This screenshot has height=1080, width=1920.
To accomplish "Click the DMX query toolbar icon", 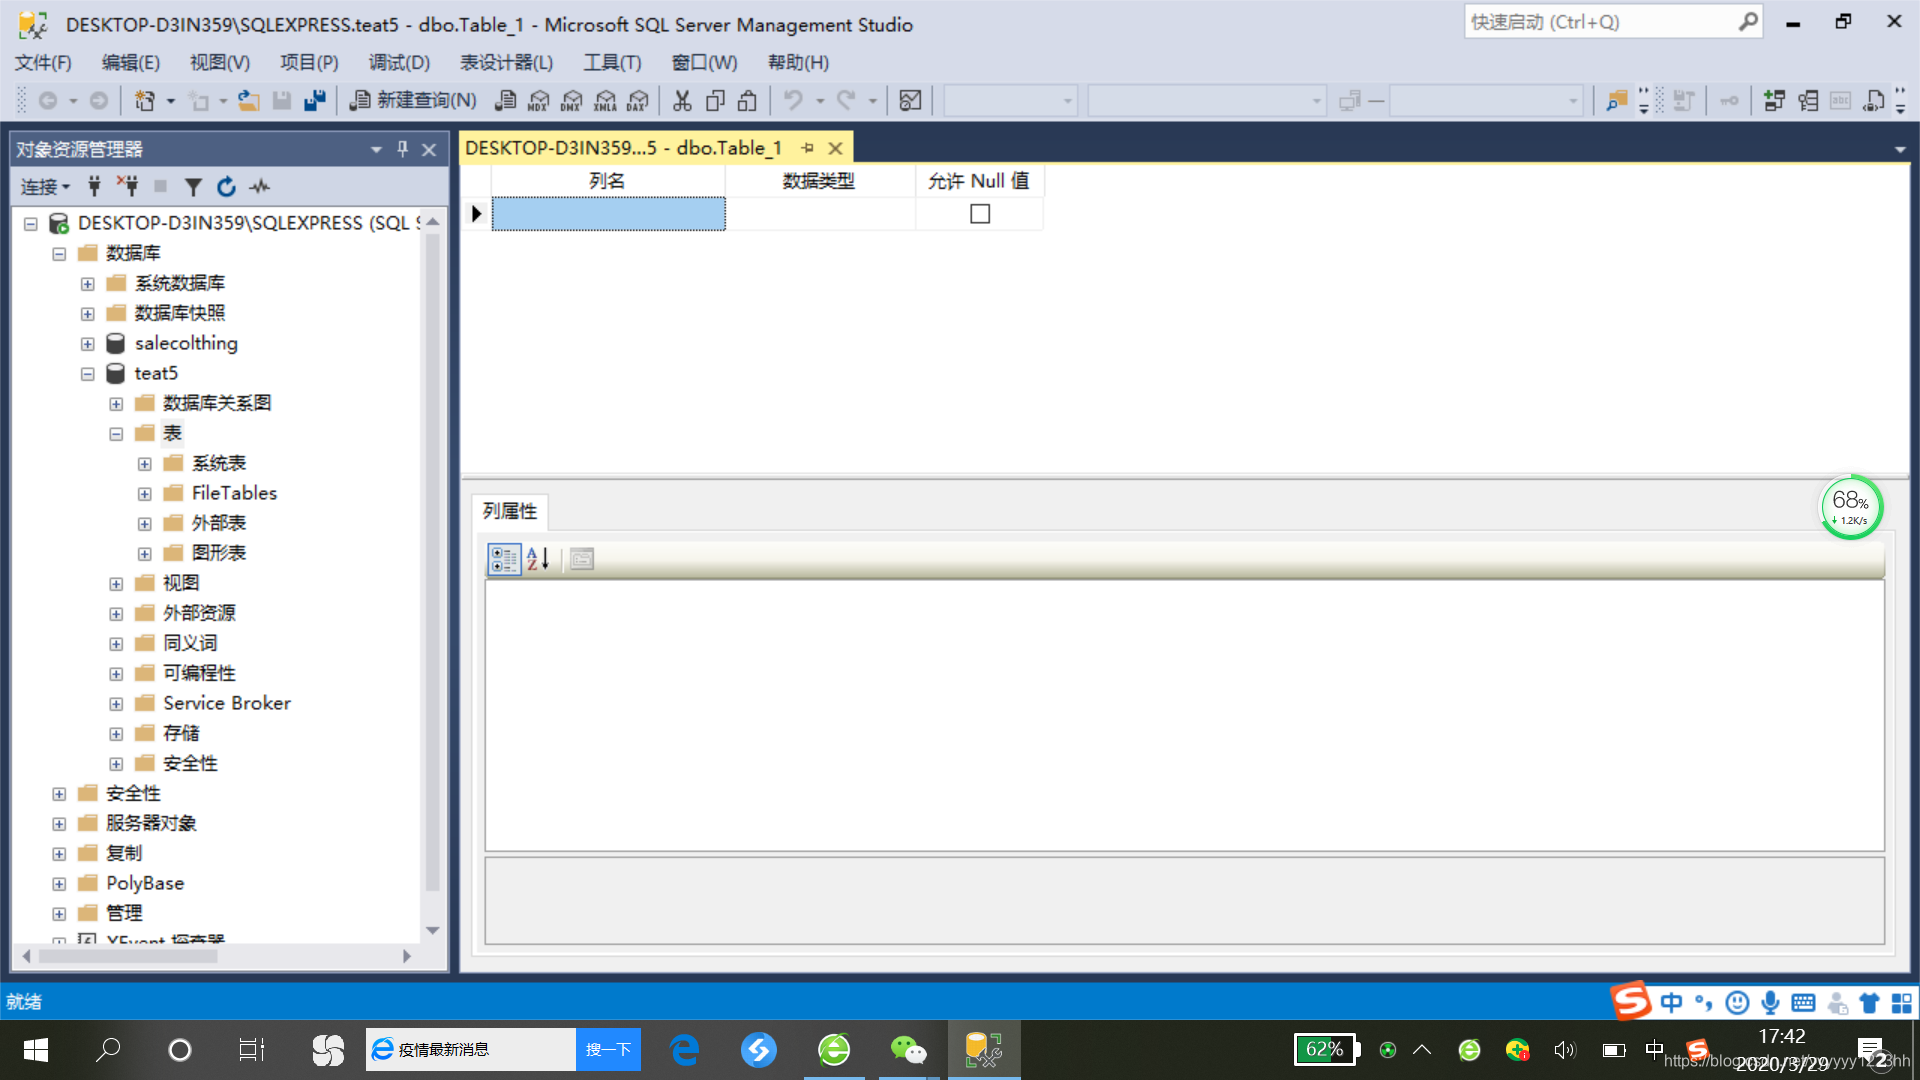I will [572, 100].
